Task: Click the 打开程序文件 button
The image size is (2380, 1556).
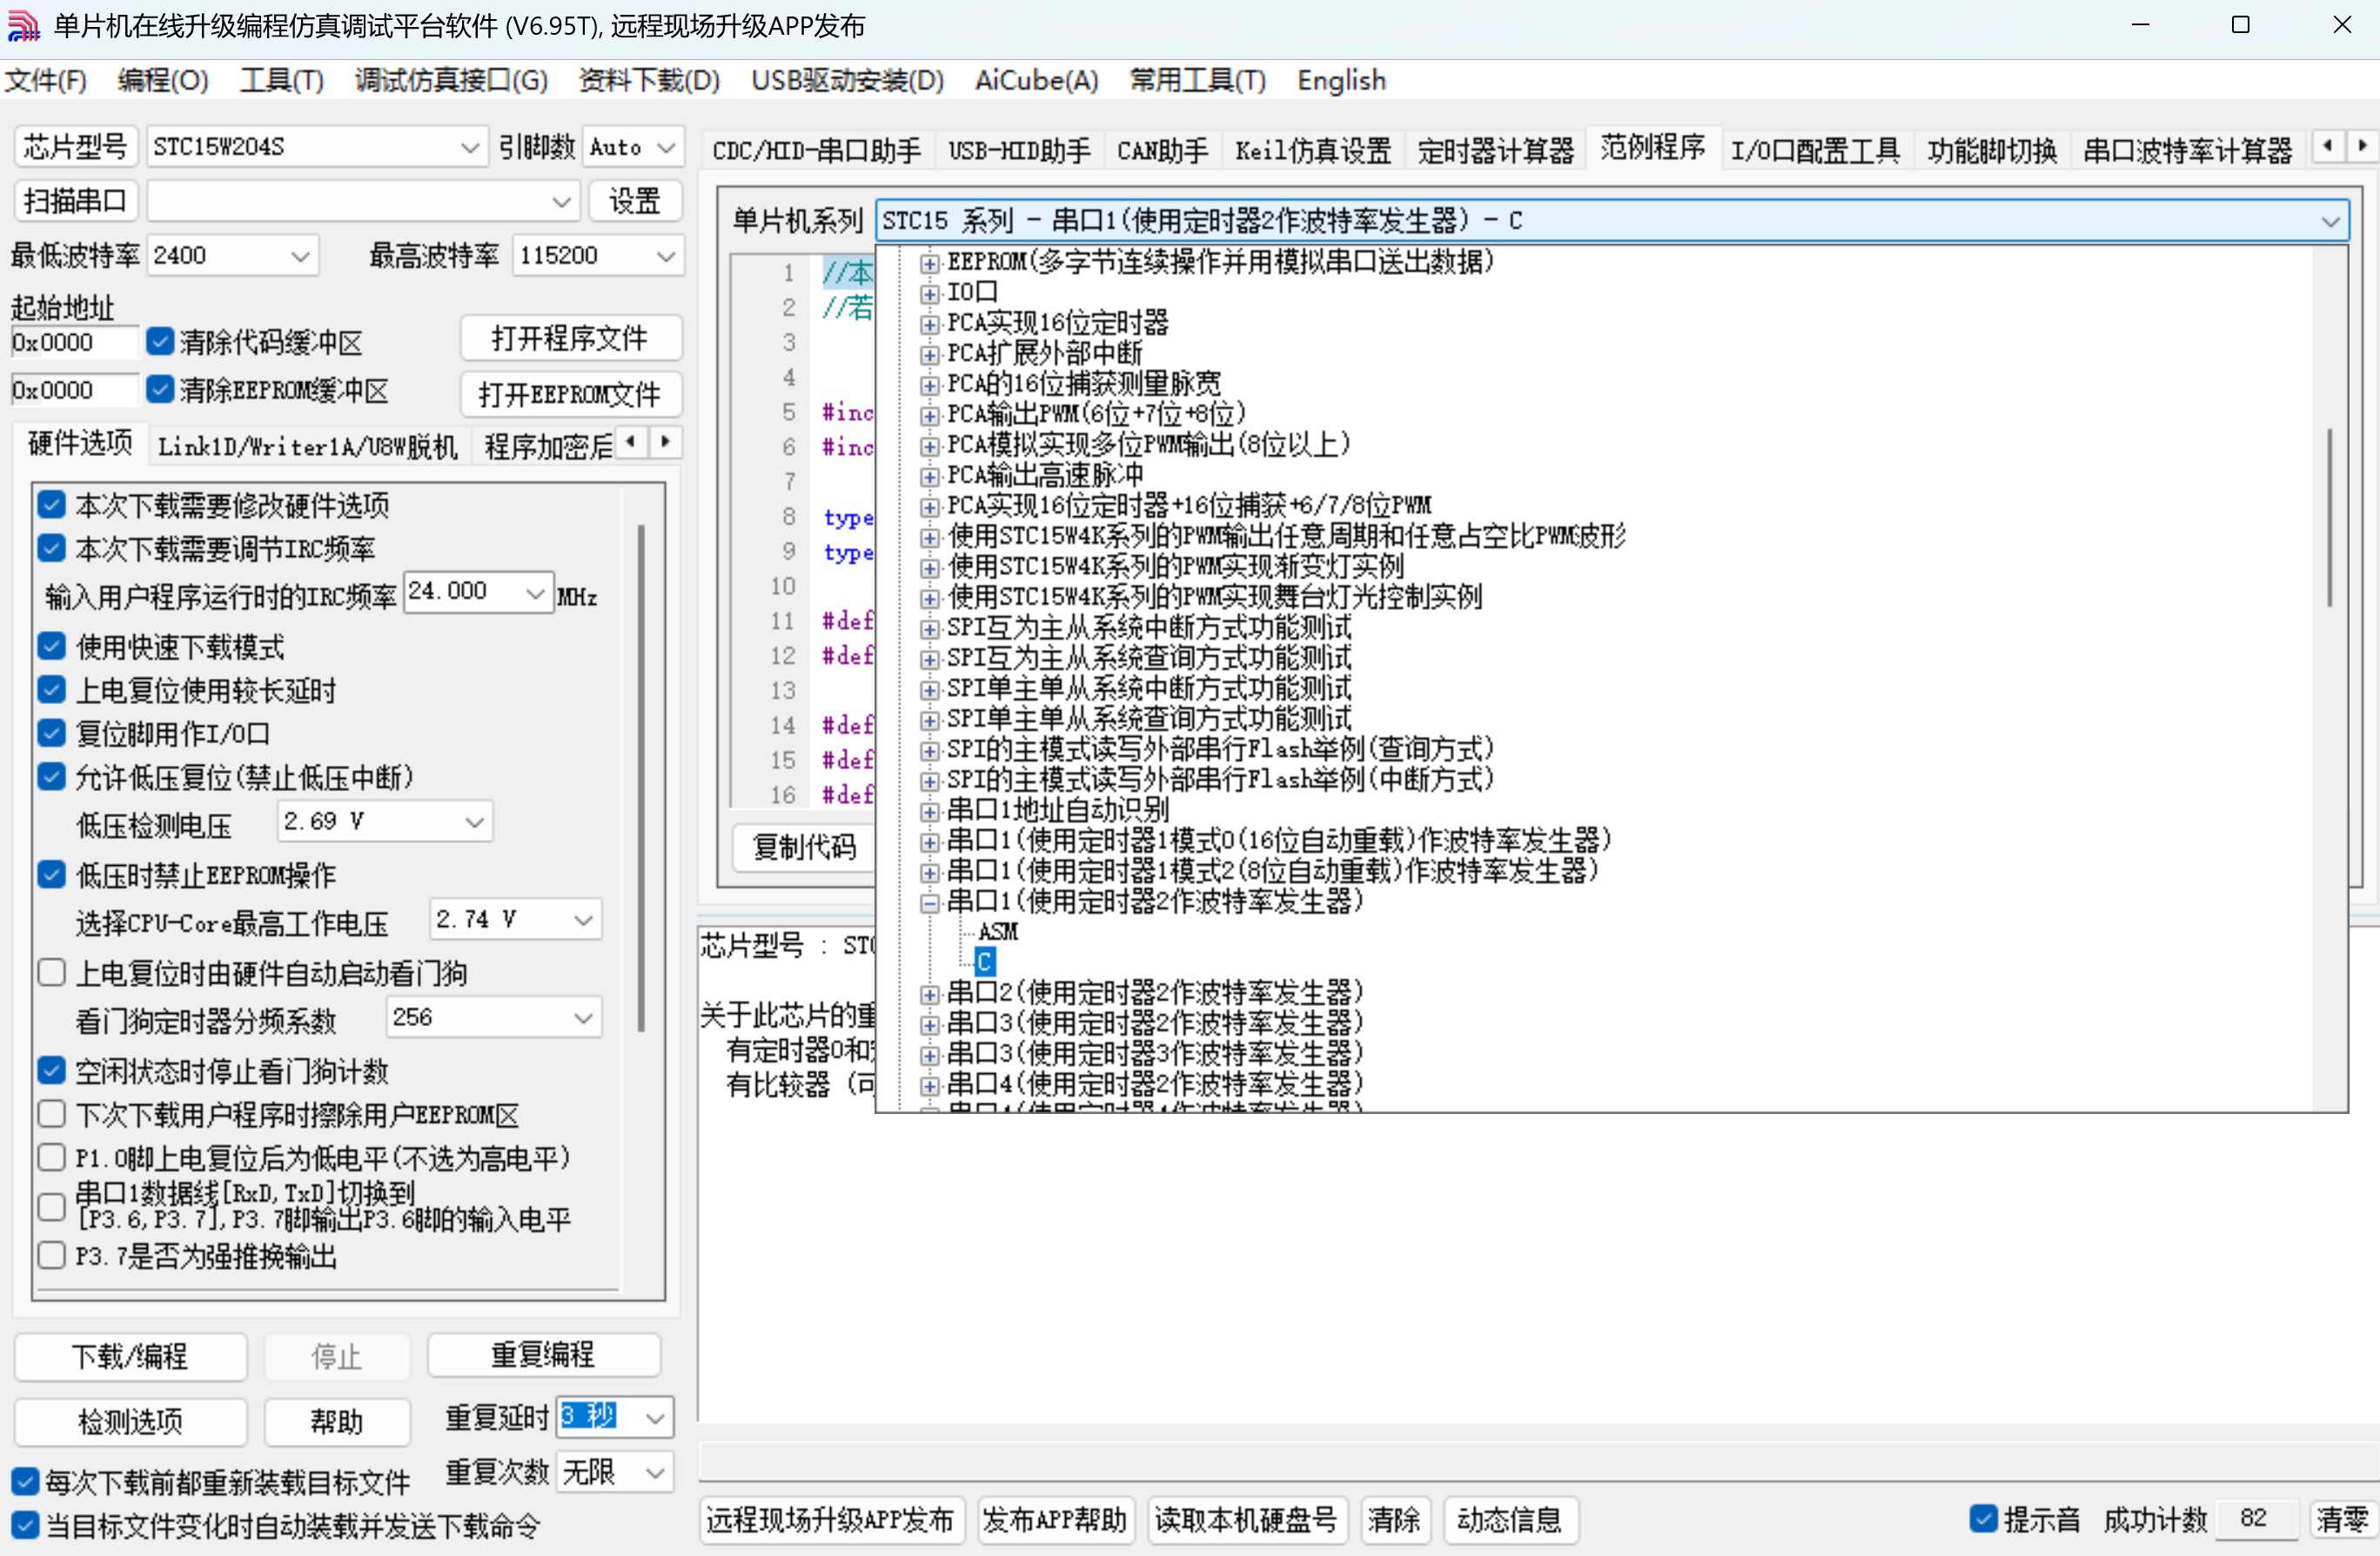Action: [570, 339]
